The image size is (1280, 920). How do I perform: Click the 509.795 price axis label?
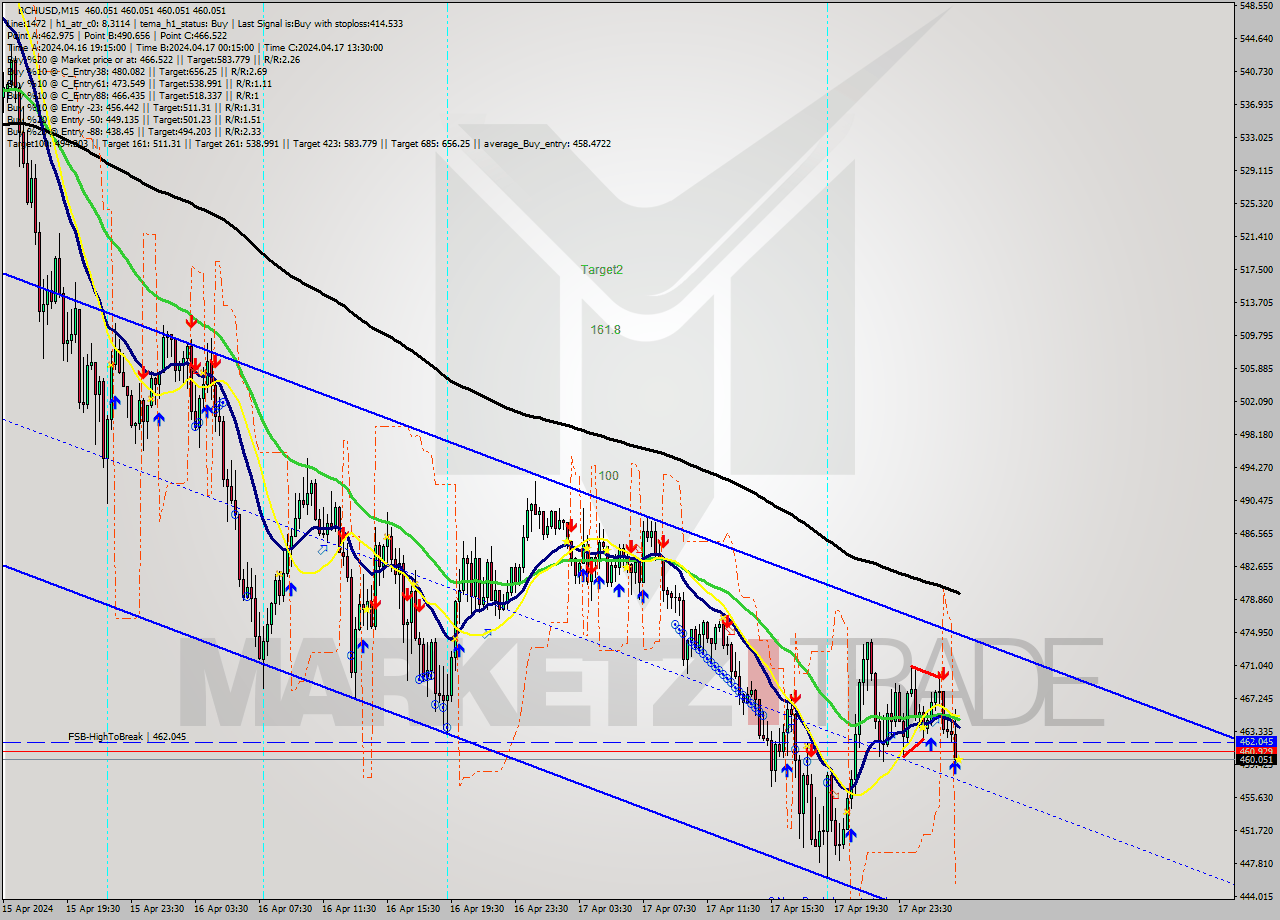[1256, 336]
